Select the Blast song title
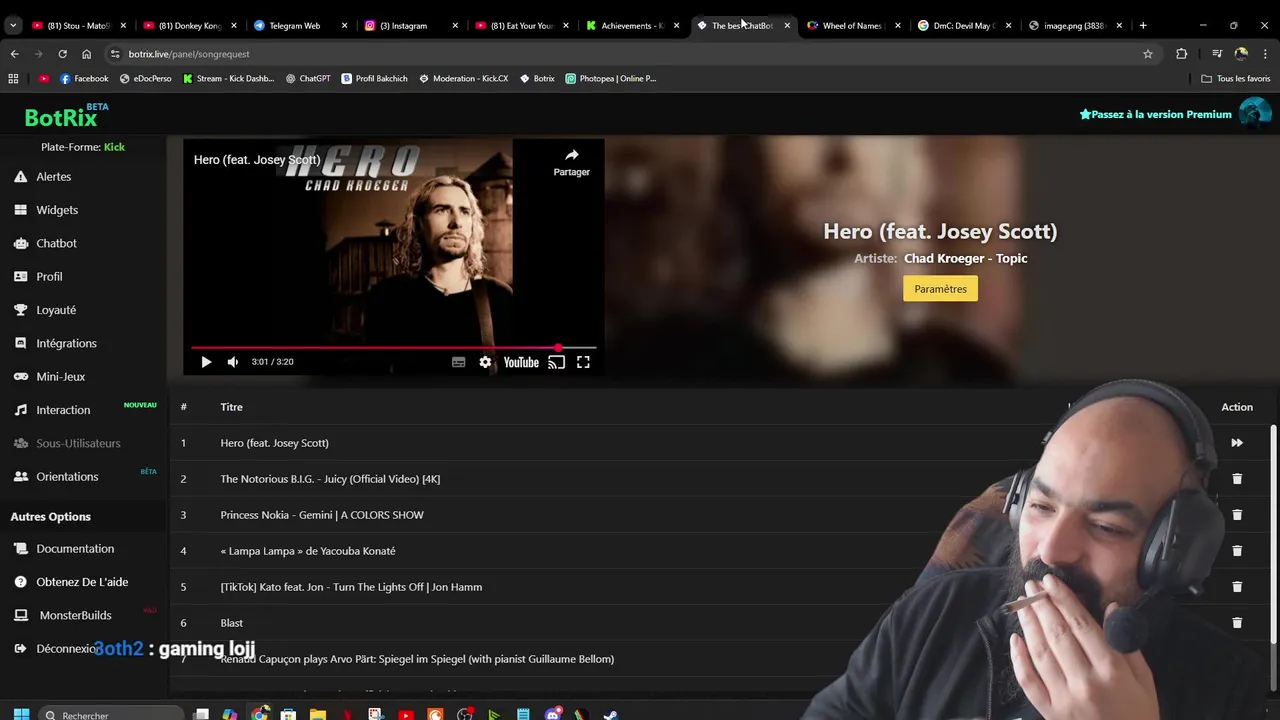1280x720 pixels. pyautogui.click(x=232, y=623)
